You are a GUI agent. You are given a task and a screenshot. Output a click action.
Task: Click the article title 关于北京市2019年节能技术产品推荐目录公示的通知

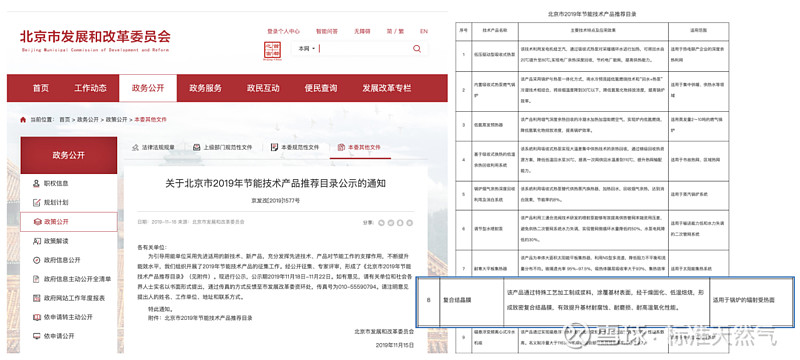click(276, 184)
